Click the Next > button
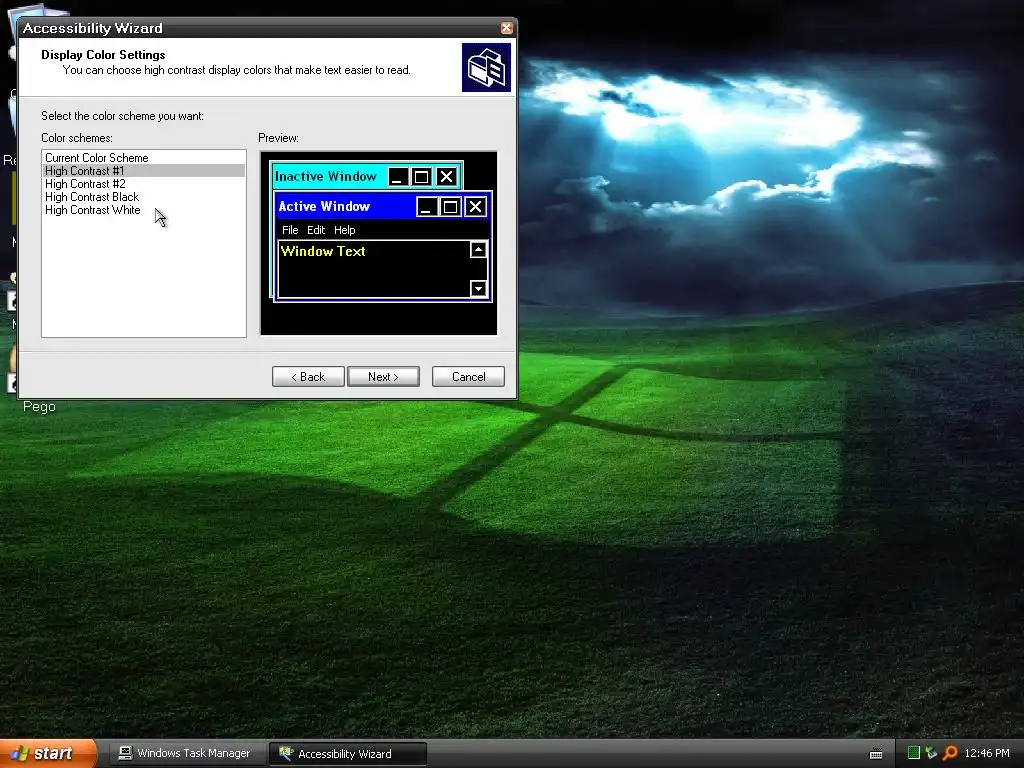This screenshot has width=1024, height=768. point(383,377)
